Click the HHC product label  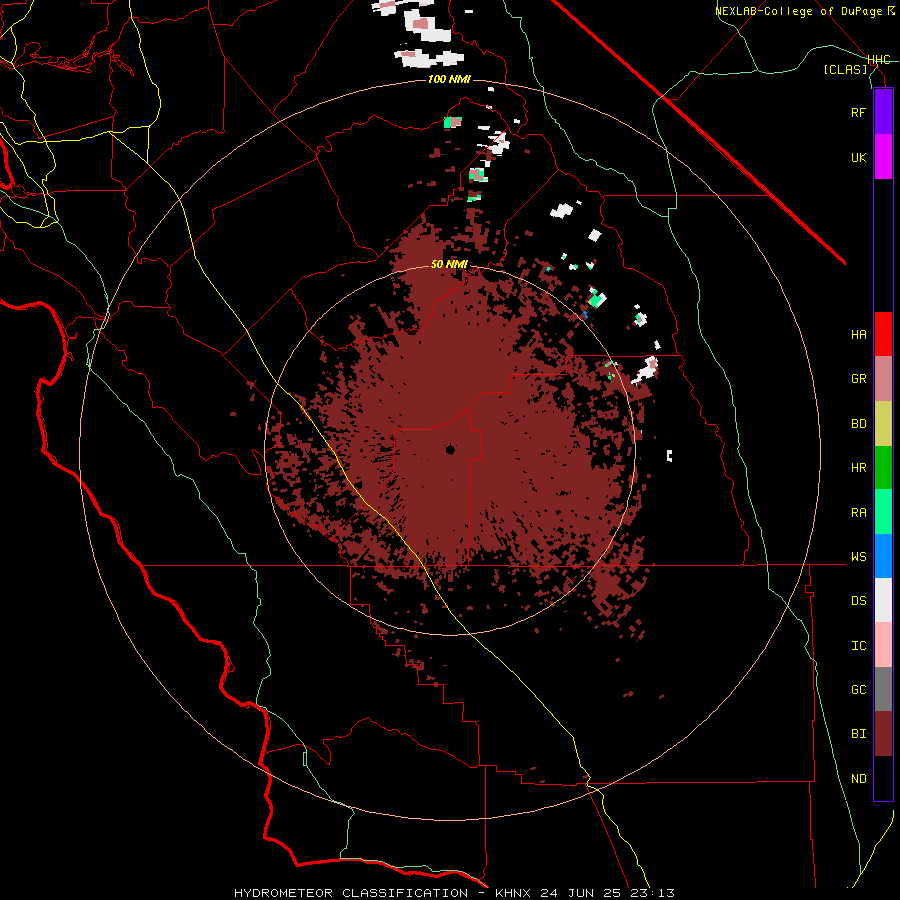point(878,60)
